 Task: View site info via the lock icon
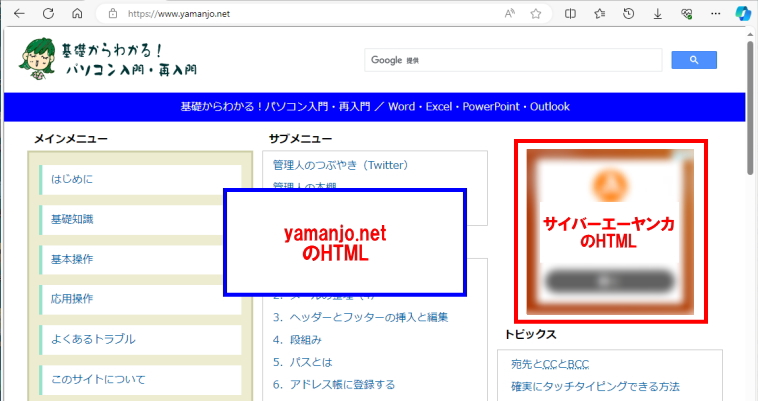pos(113,14)
